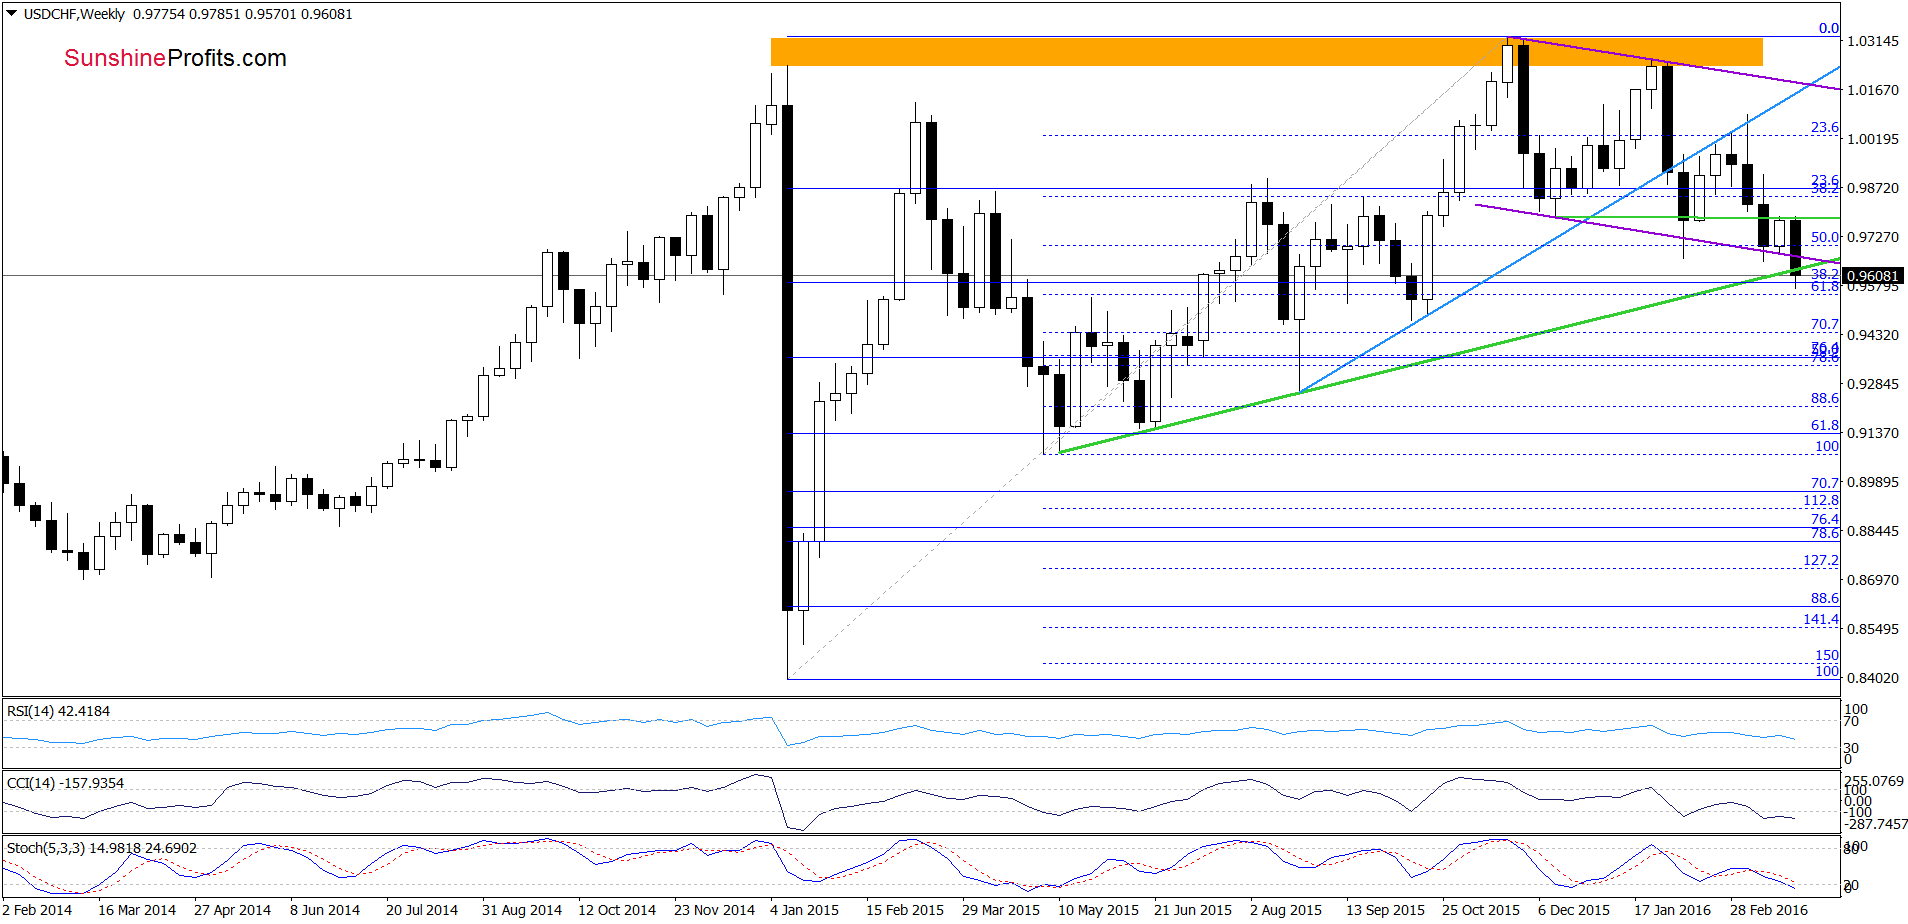This screenshot has height=924, width=1908.
Task: Click the 0.94320 price axis label
Action: tap(1872, 335)
